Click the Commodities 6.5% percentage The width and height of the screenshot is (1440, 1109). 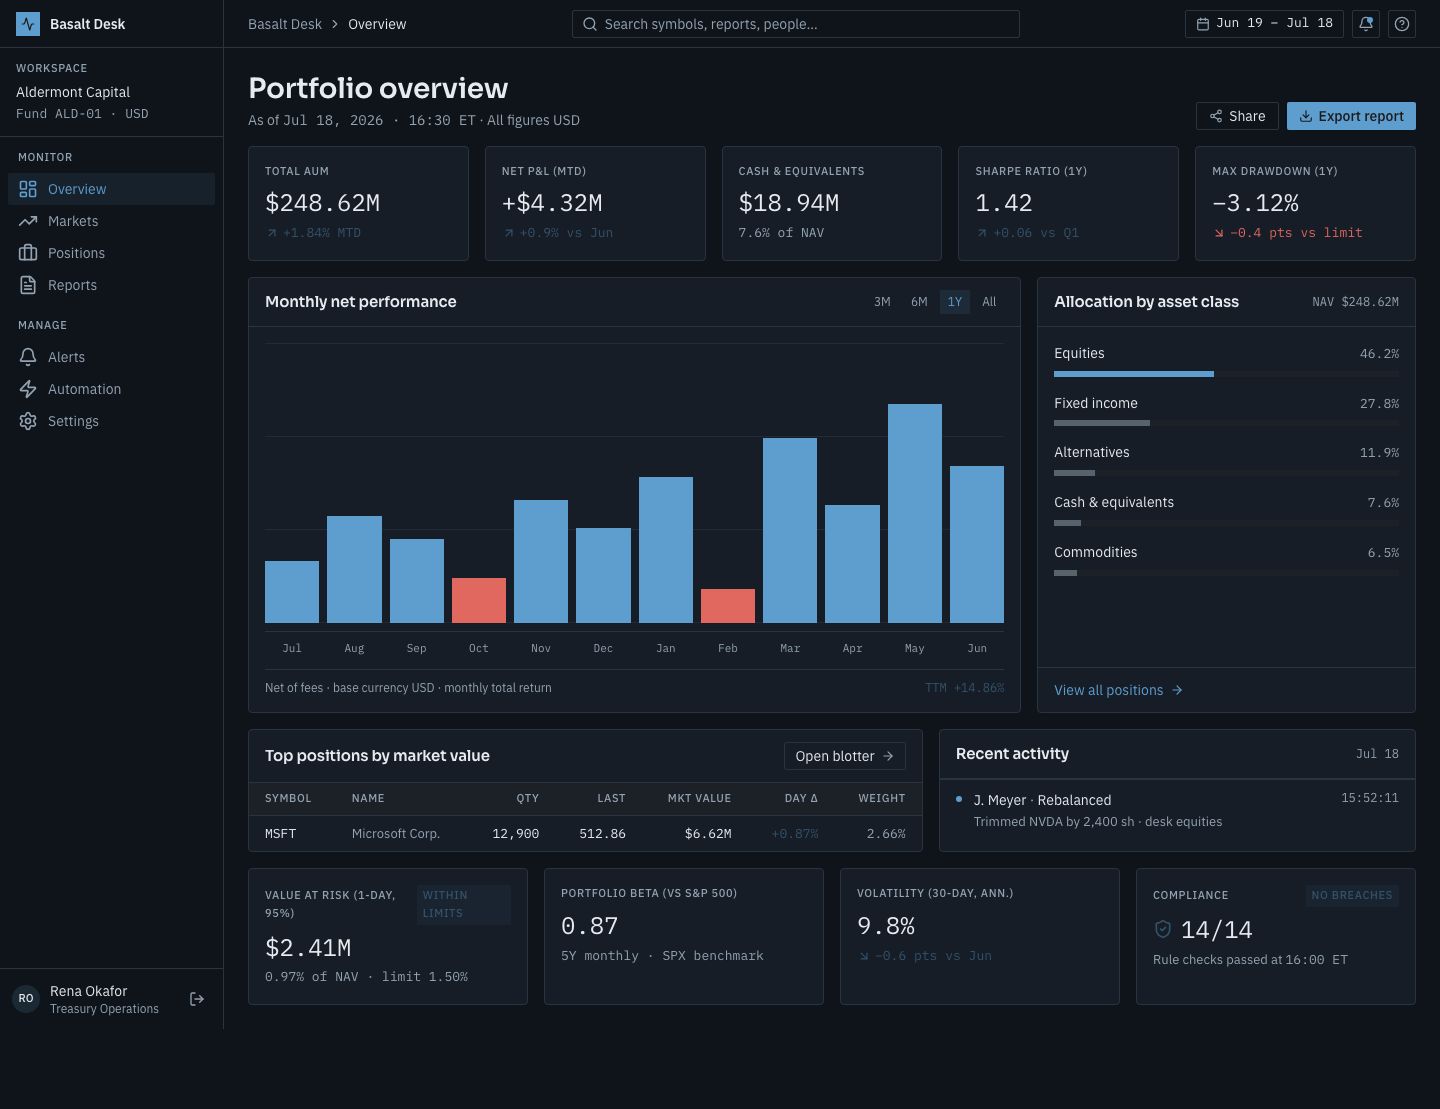pos(1383,553)
